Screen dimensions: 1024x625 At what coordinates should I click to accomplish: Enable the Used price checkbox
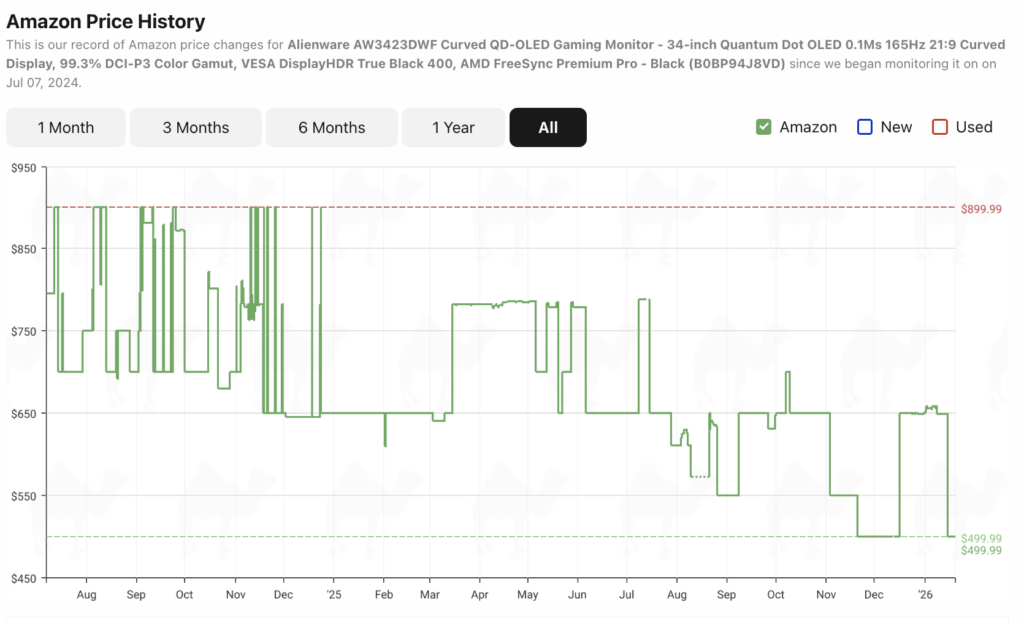click(940, 127)
